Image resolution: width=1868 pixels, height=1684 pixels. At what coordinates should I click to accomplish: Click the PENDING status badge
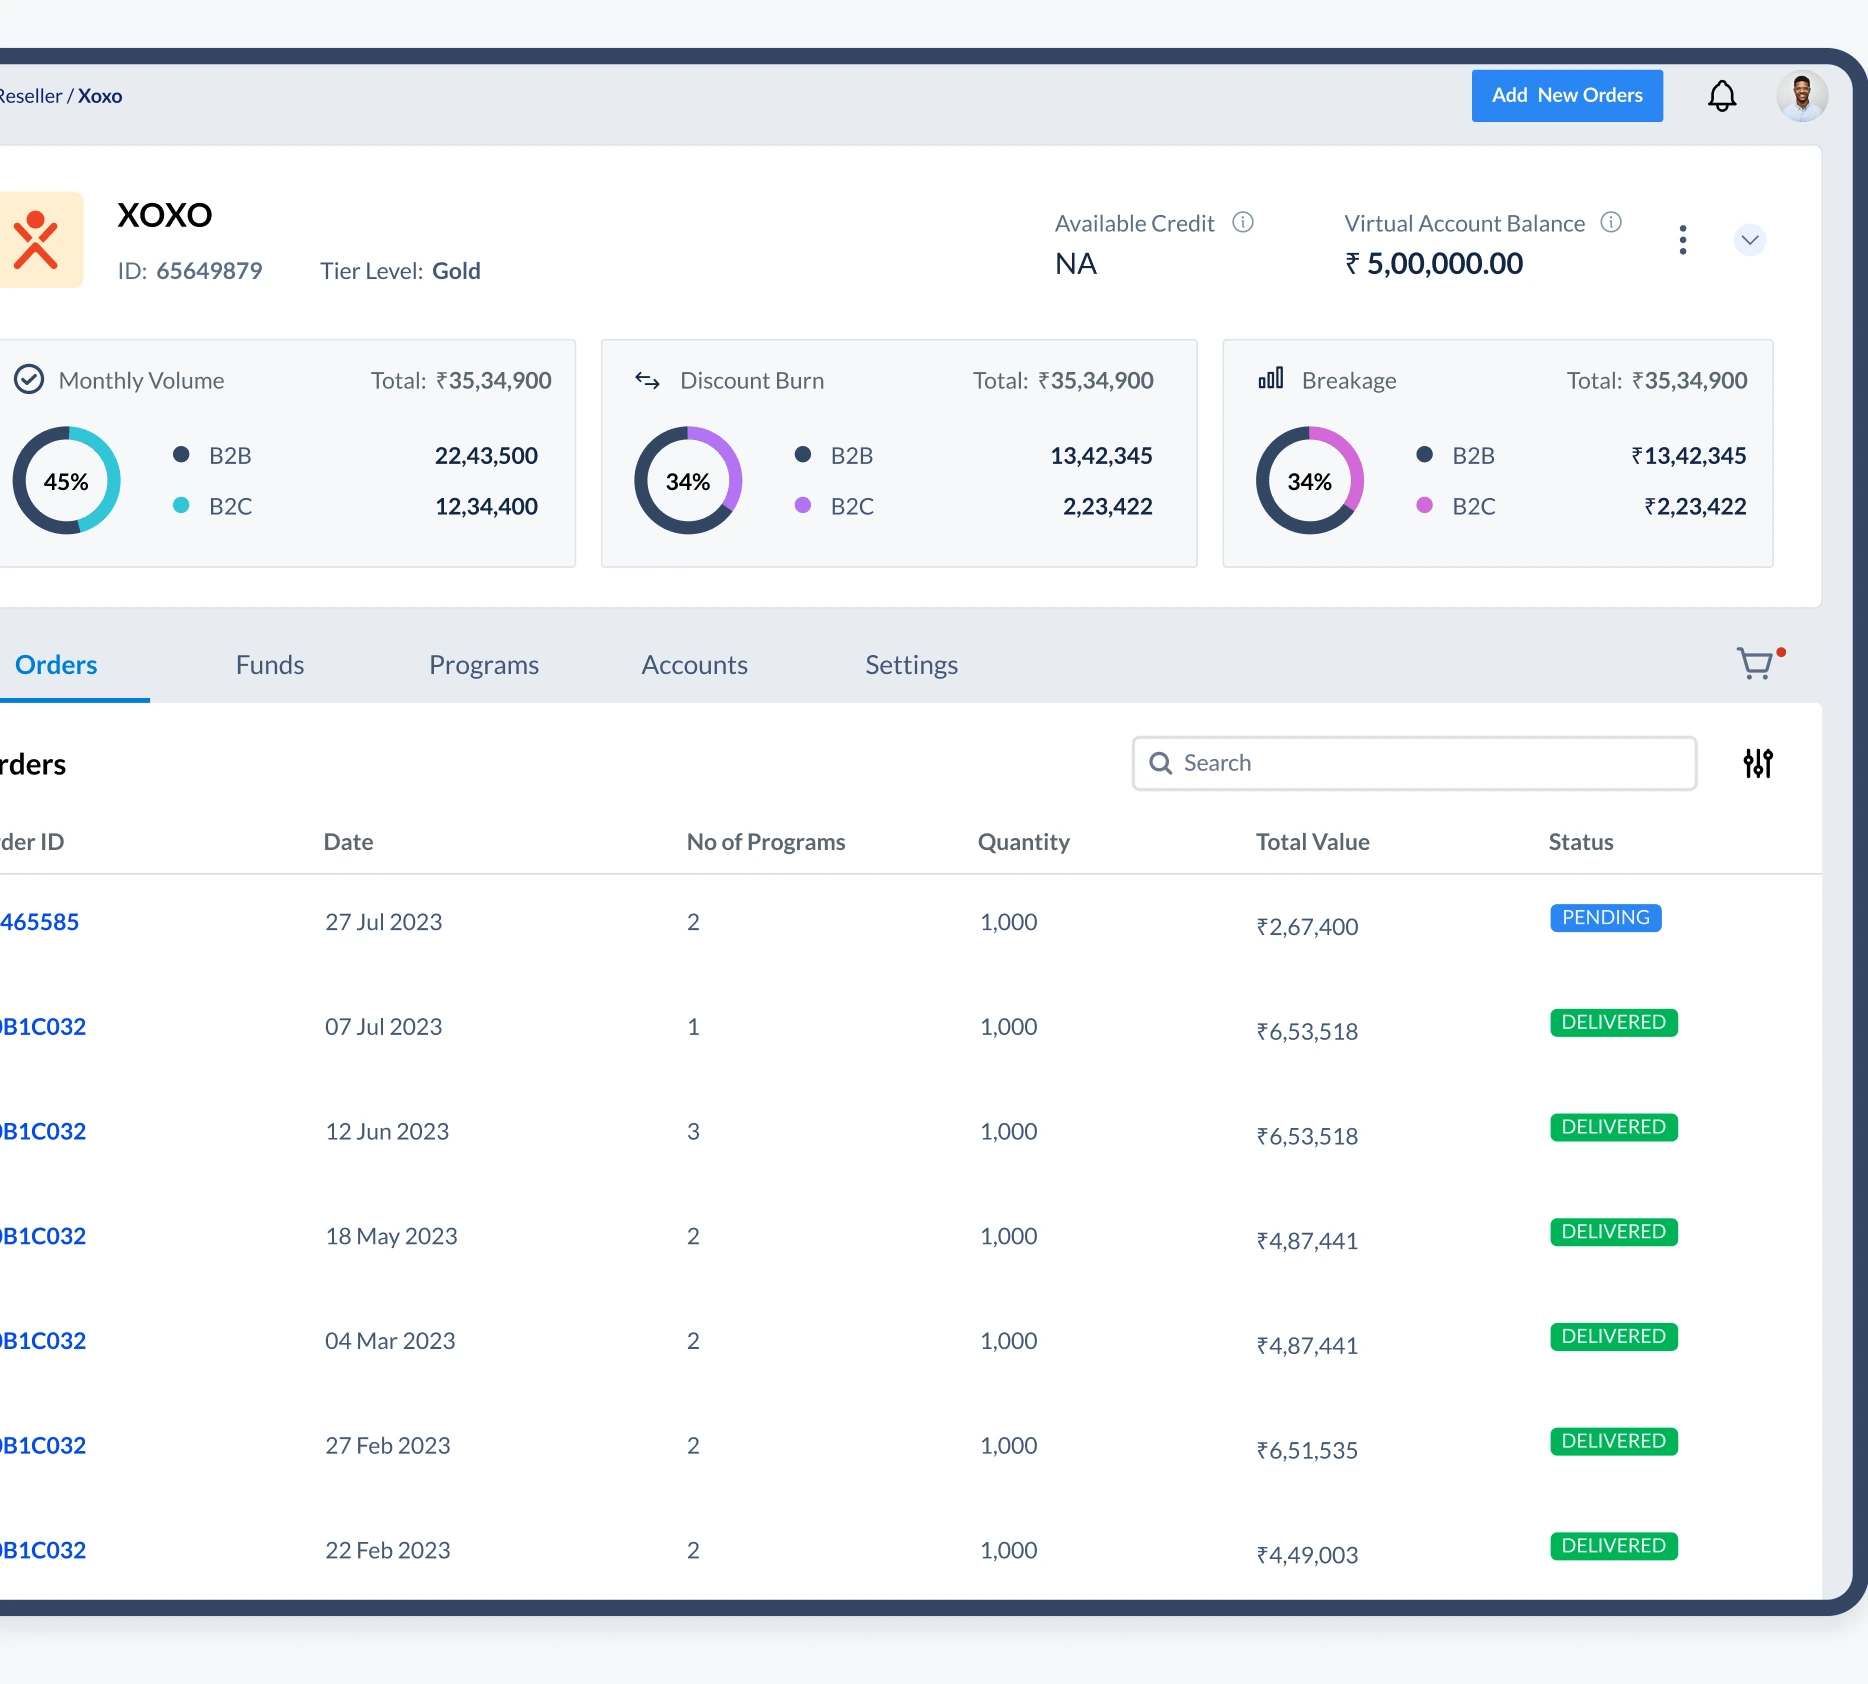[1606, 918]
